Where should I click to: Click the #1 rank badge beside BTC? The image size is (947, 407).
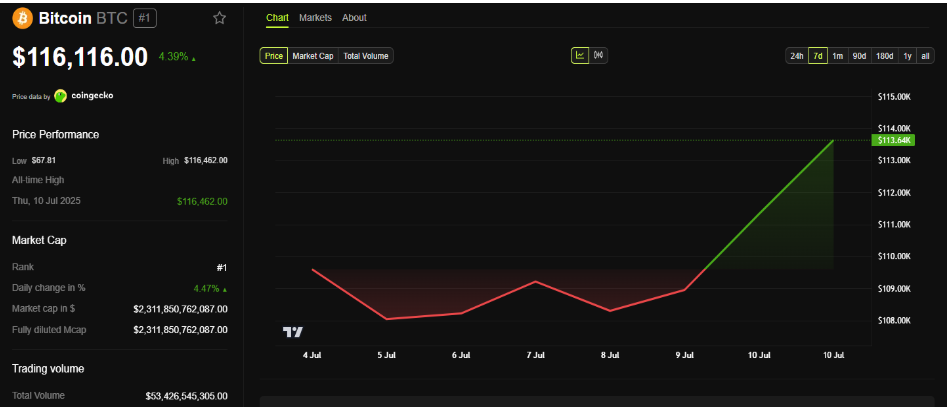click(144, 18)
